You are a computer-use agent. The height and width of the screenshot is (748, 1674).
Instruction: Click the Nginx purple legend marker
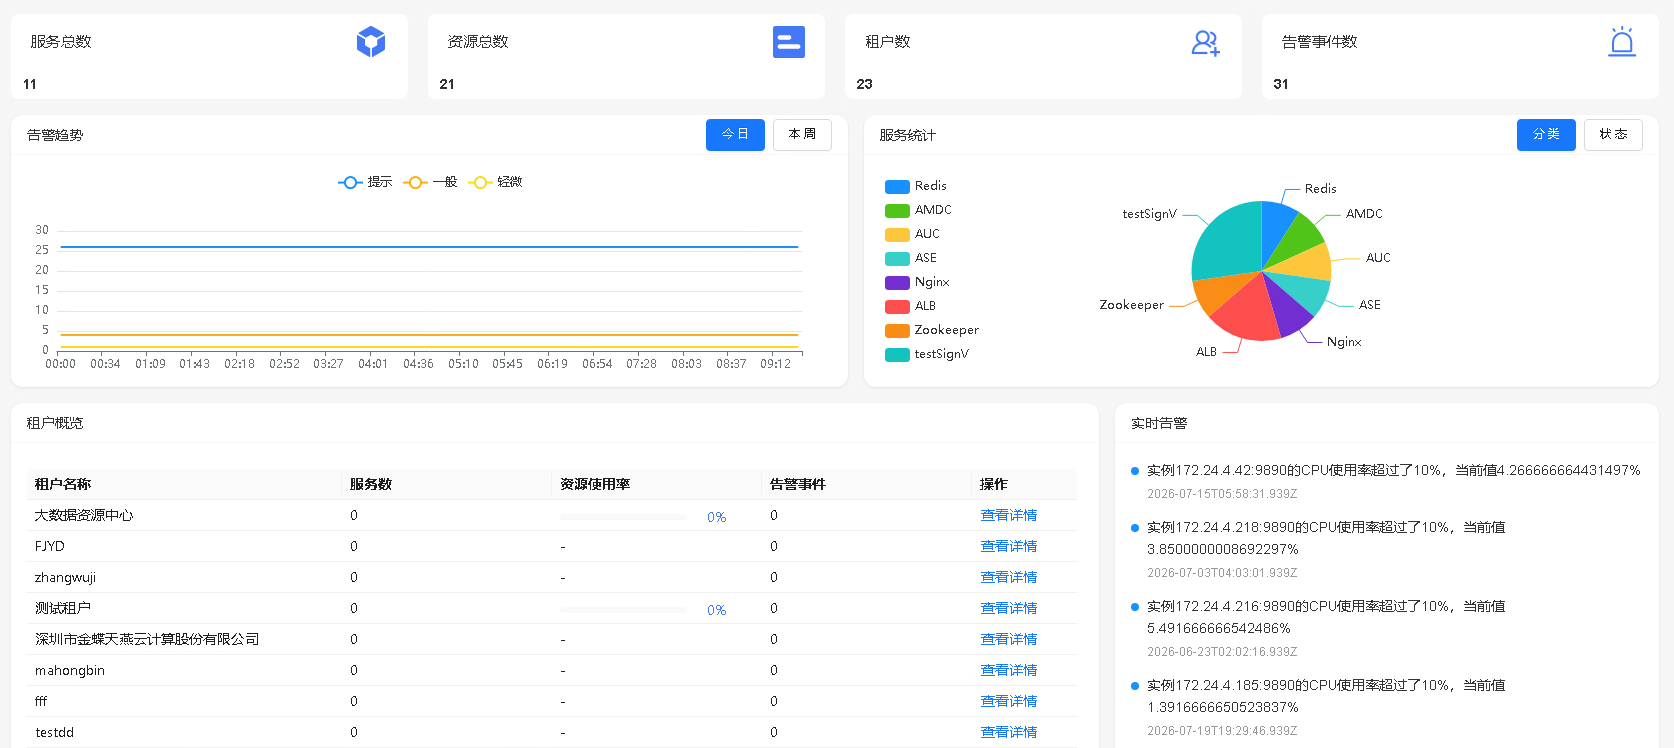click(x=897, y=282)
